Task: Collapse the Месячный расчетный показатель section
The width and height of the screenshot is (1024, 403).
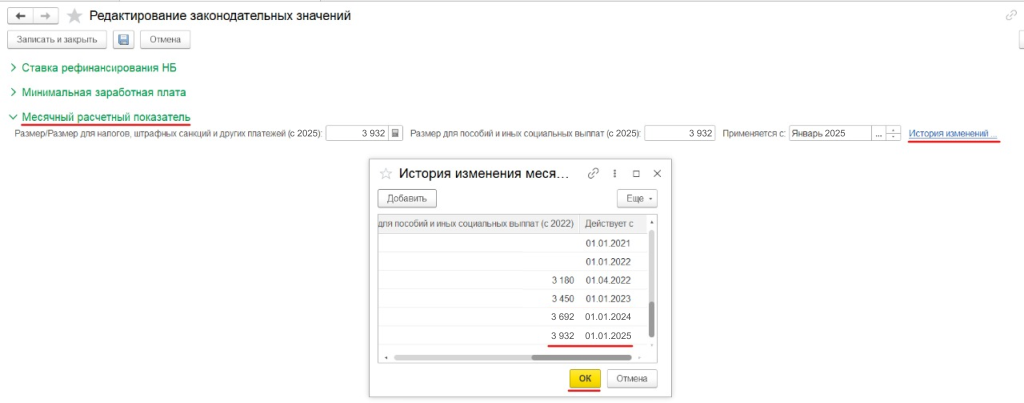Action: coord(105,117)
